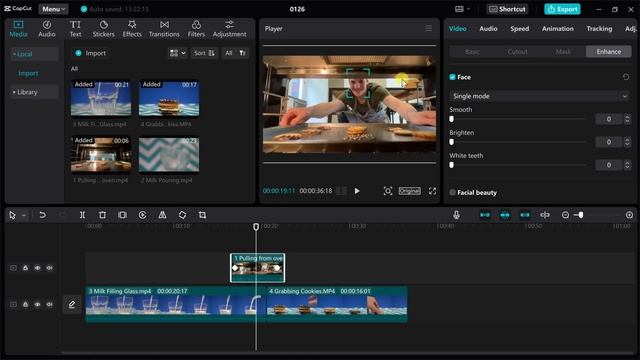640x360 pixels.
Task: Switch to the Animation tab
Action: pos(558,29)
